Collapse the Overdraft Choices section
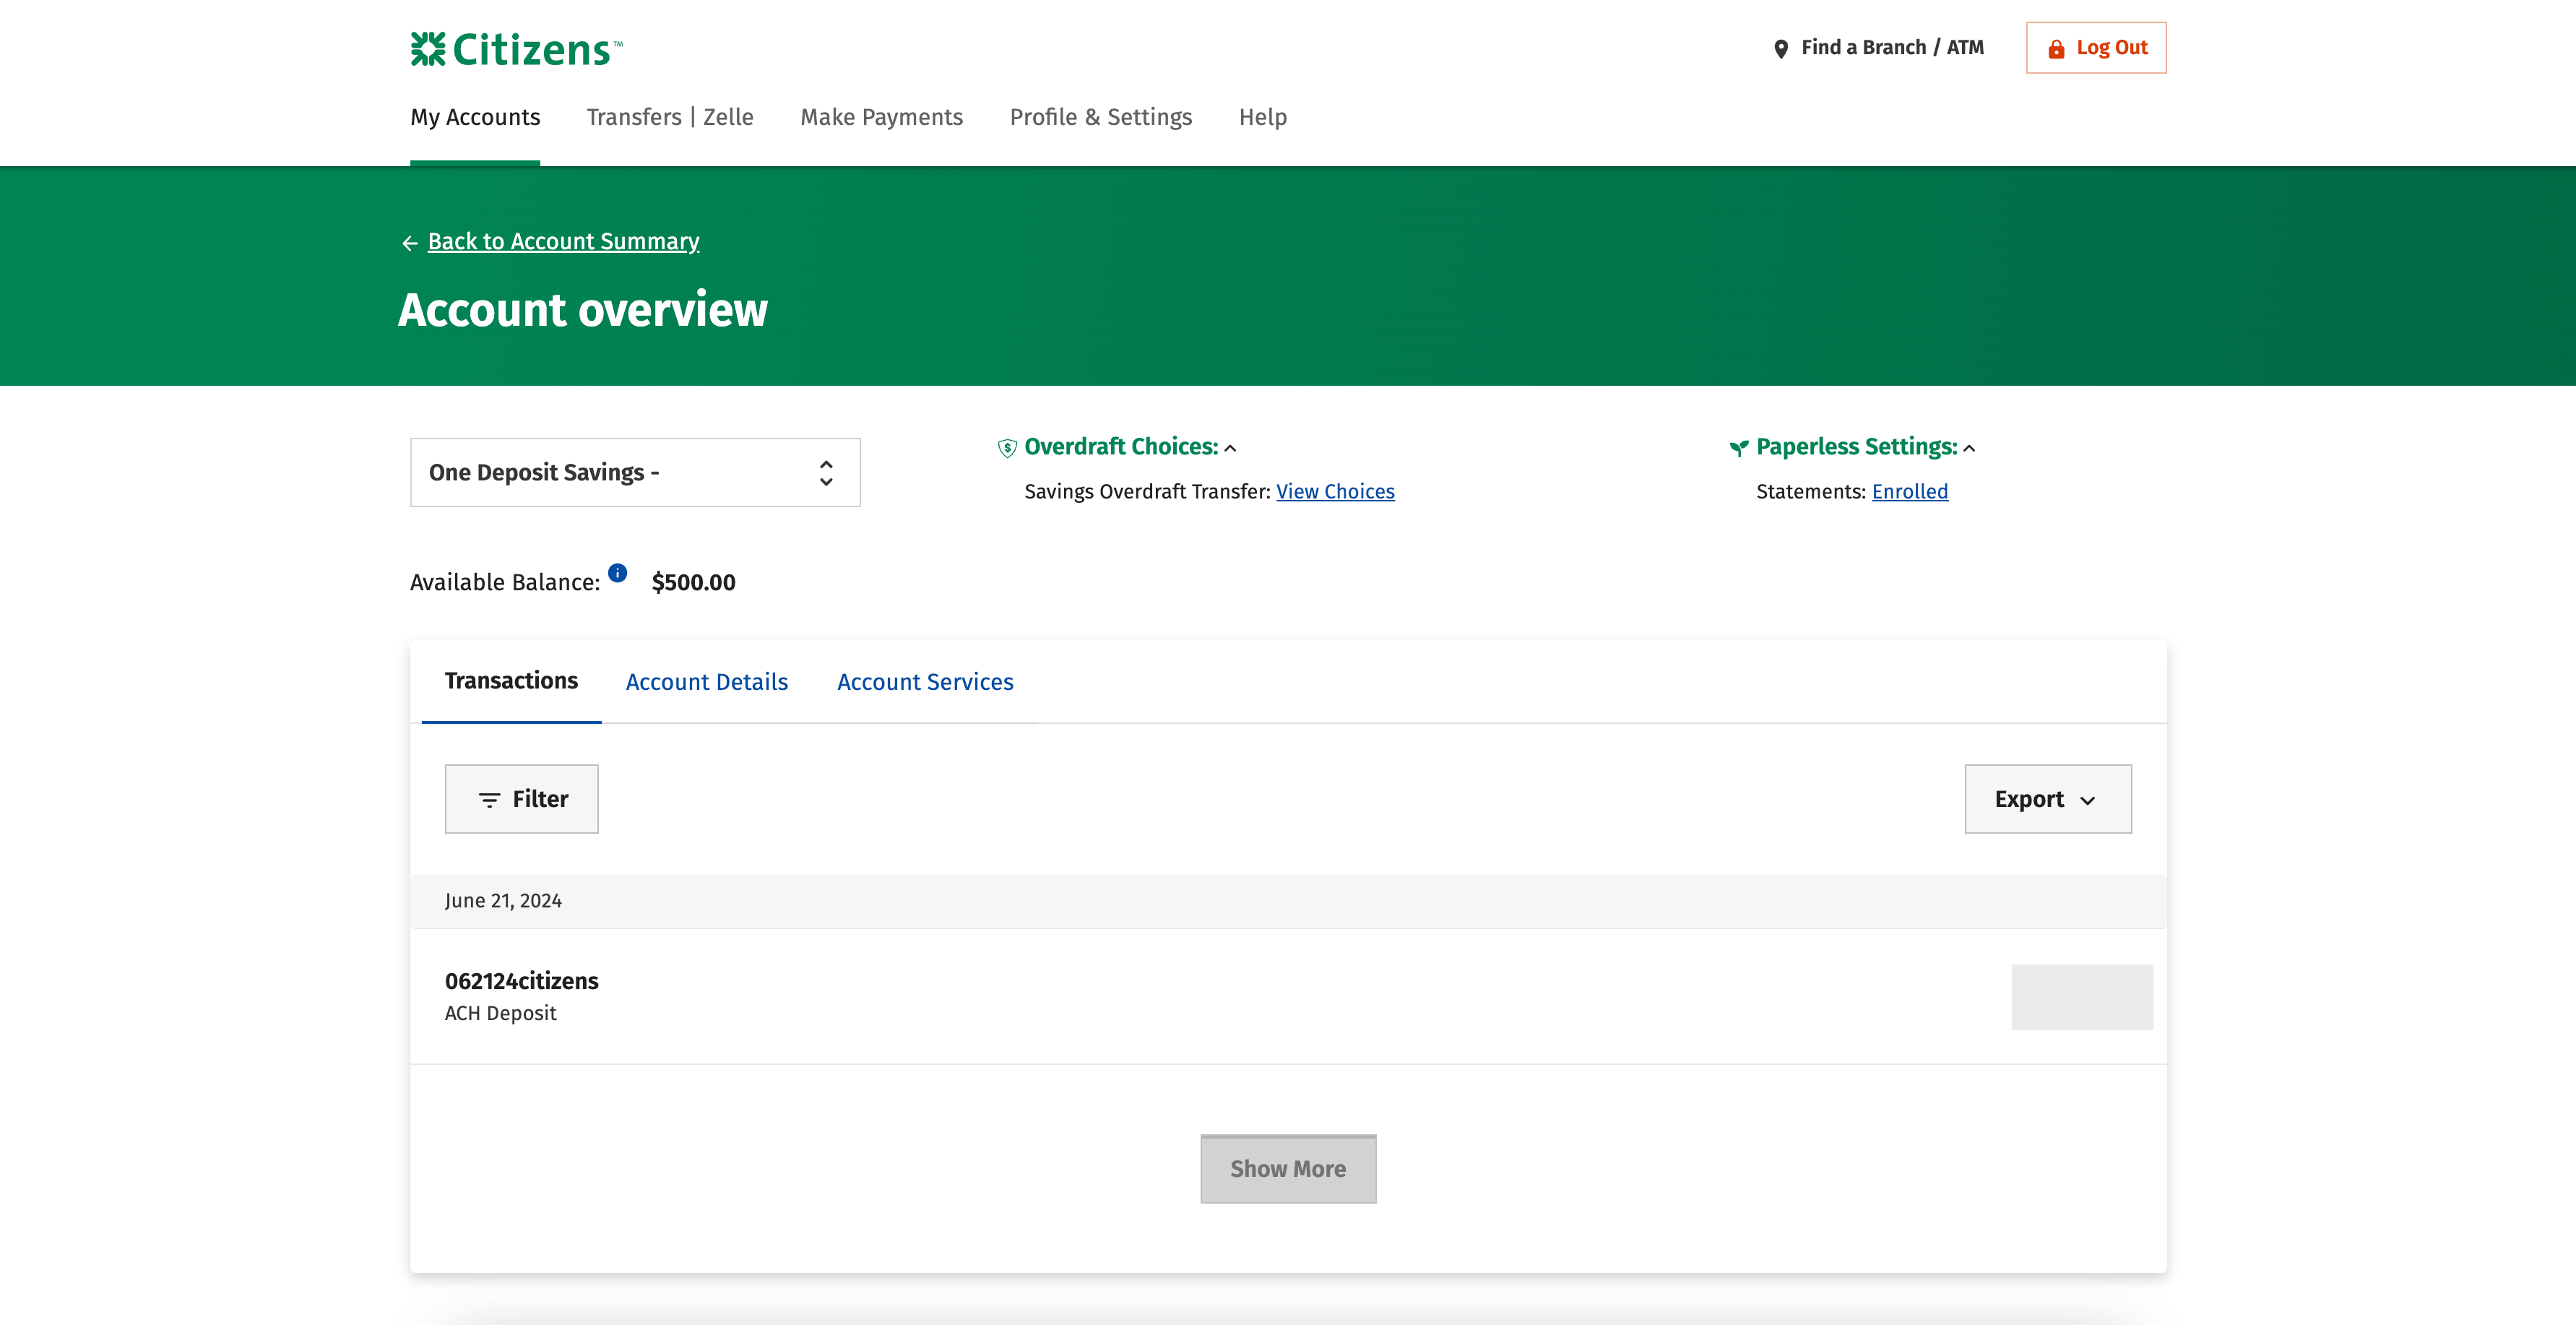The height and width of the screenshot is (1325, 2576). click(1230, 448)
